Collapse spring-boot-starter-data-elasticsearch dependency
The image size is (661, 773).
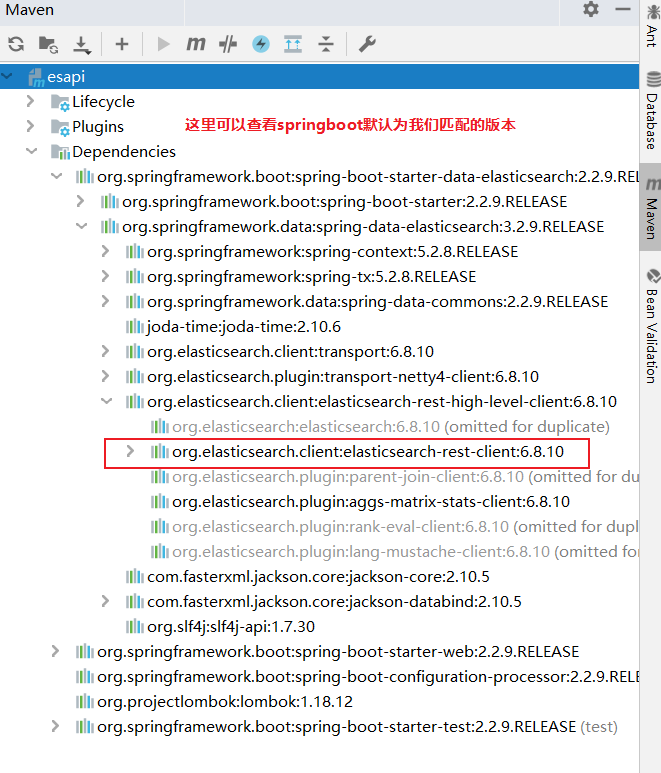pyautogui.click(x=57, y=176)
